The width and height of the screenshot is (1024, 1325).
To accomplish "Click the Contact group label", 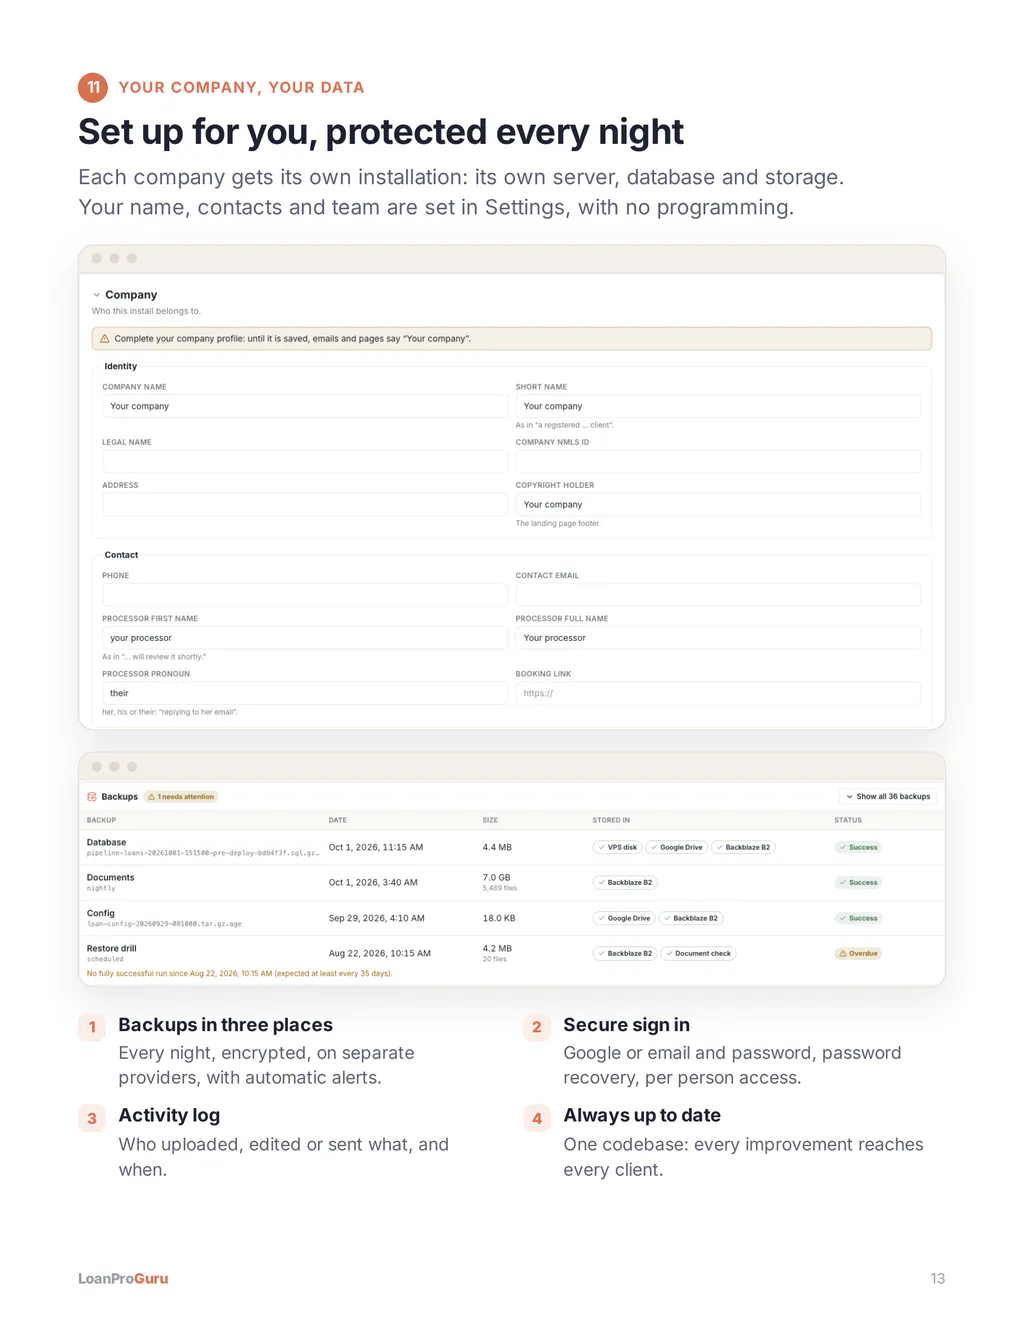I will (122, 555).
